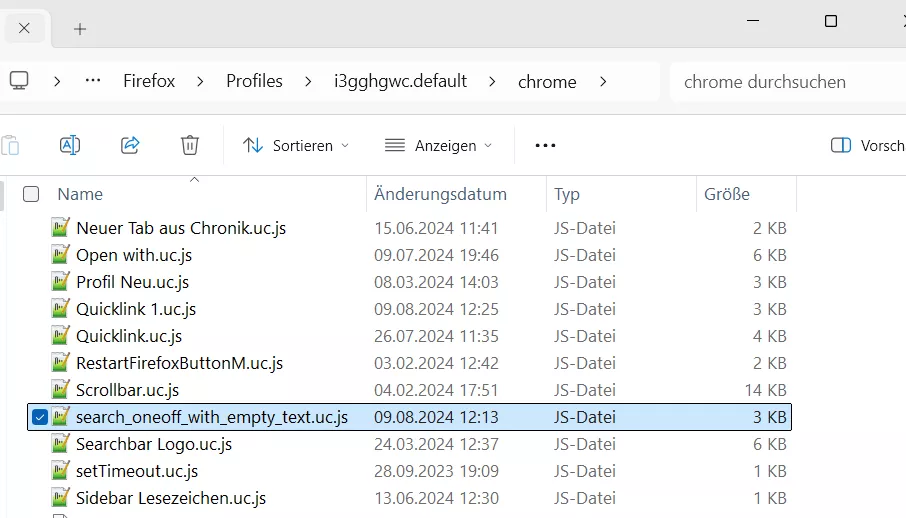The width and height of the screenshot is (906, 518).
Task: Click the Share icon in toolbar
Action: click(x=130, y=145)
